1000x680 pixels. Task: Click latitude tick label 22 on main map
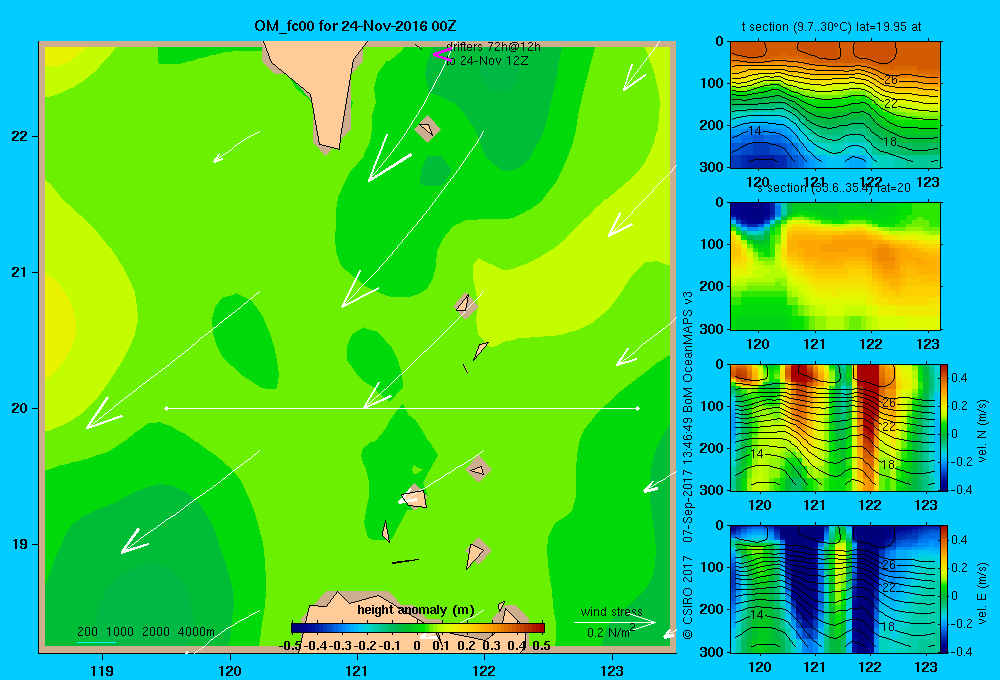click(x=20, y=137)
